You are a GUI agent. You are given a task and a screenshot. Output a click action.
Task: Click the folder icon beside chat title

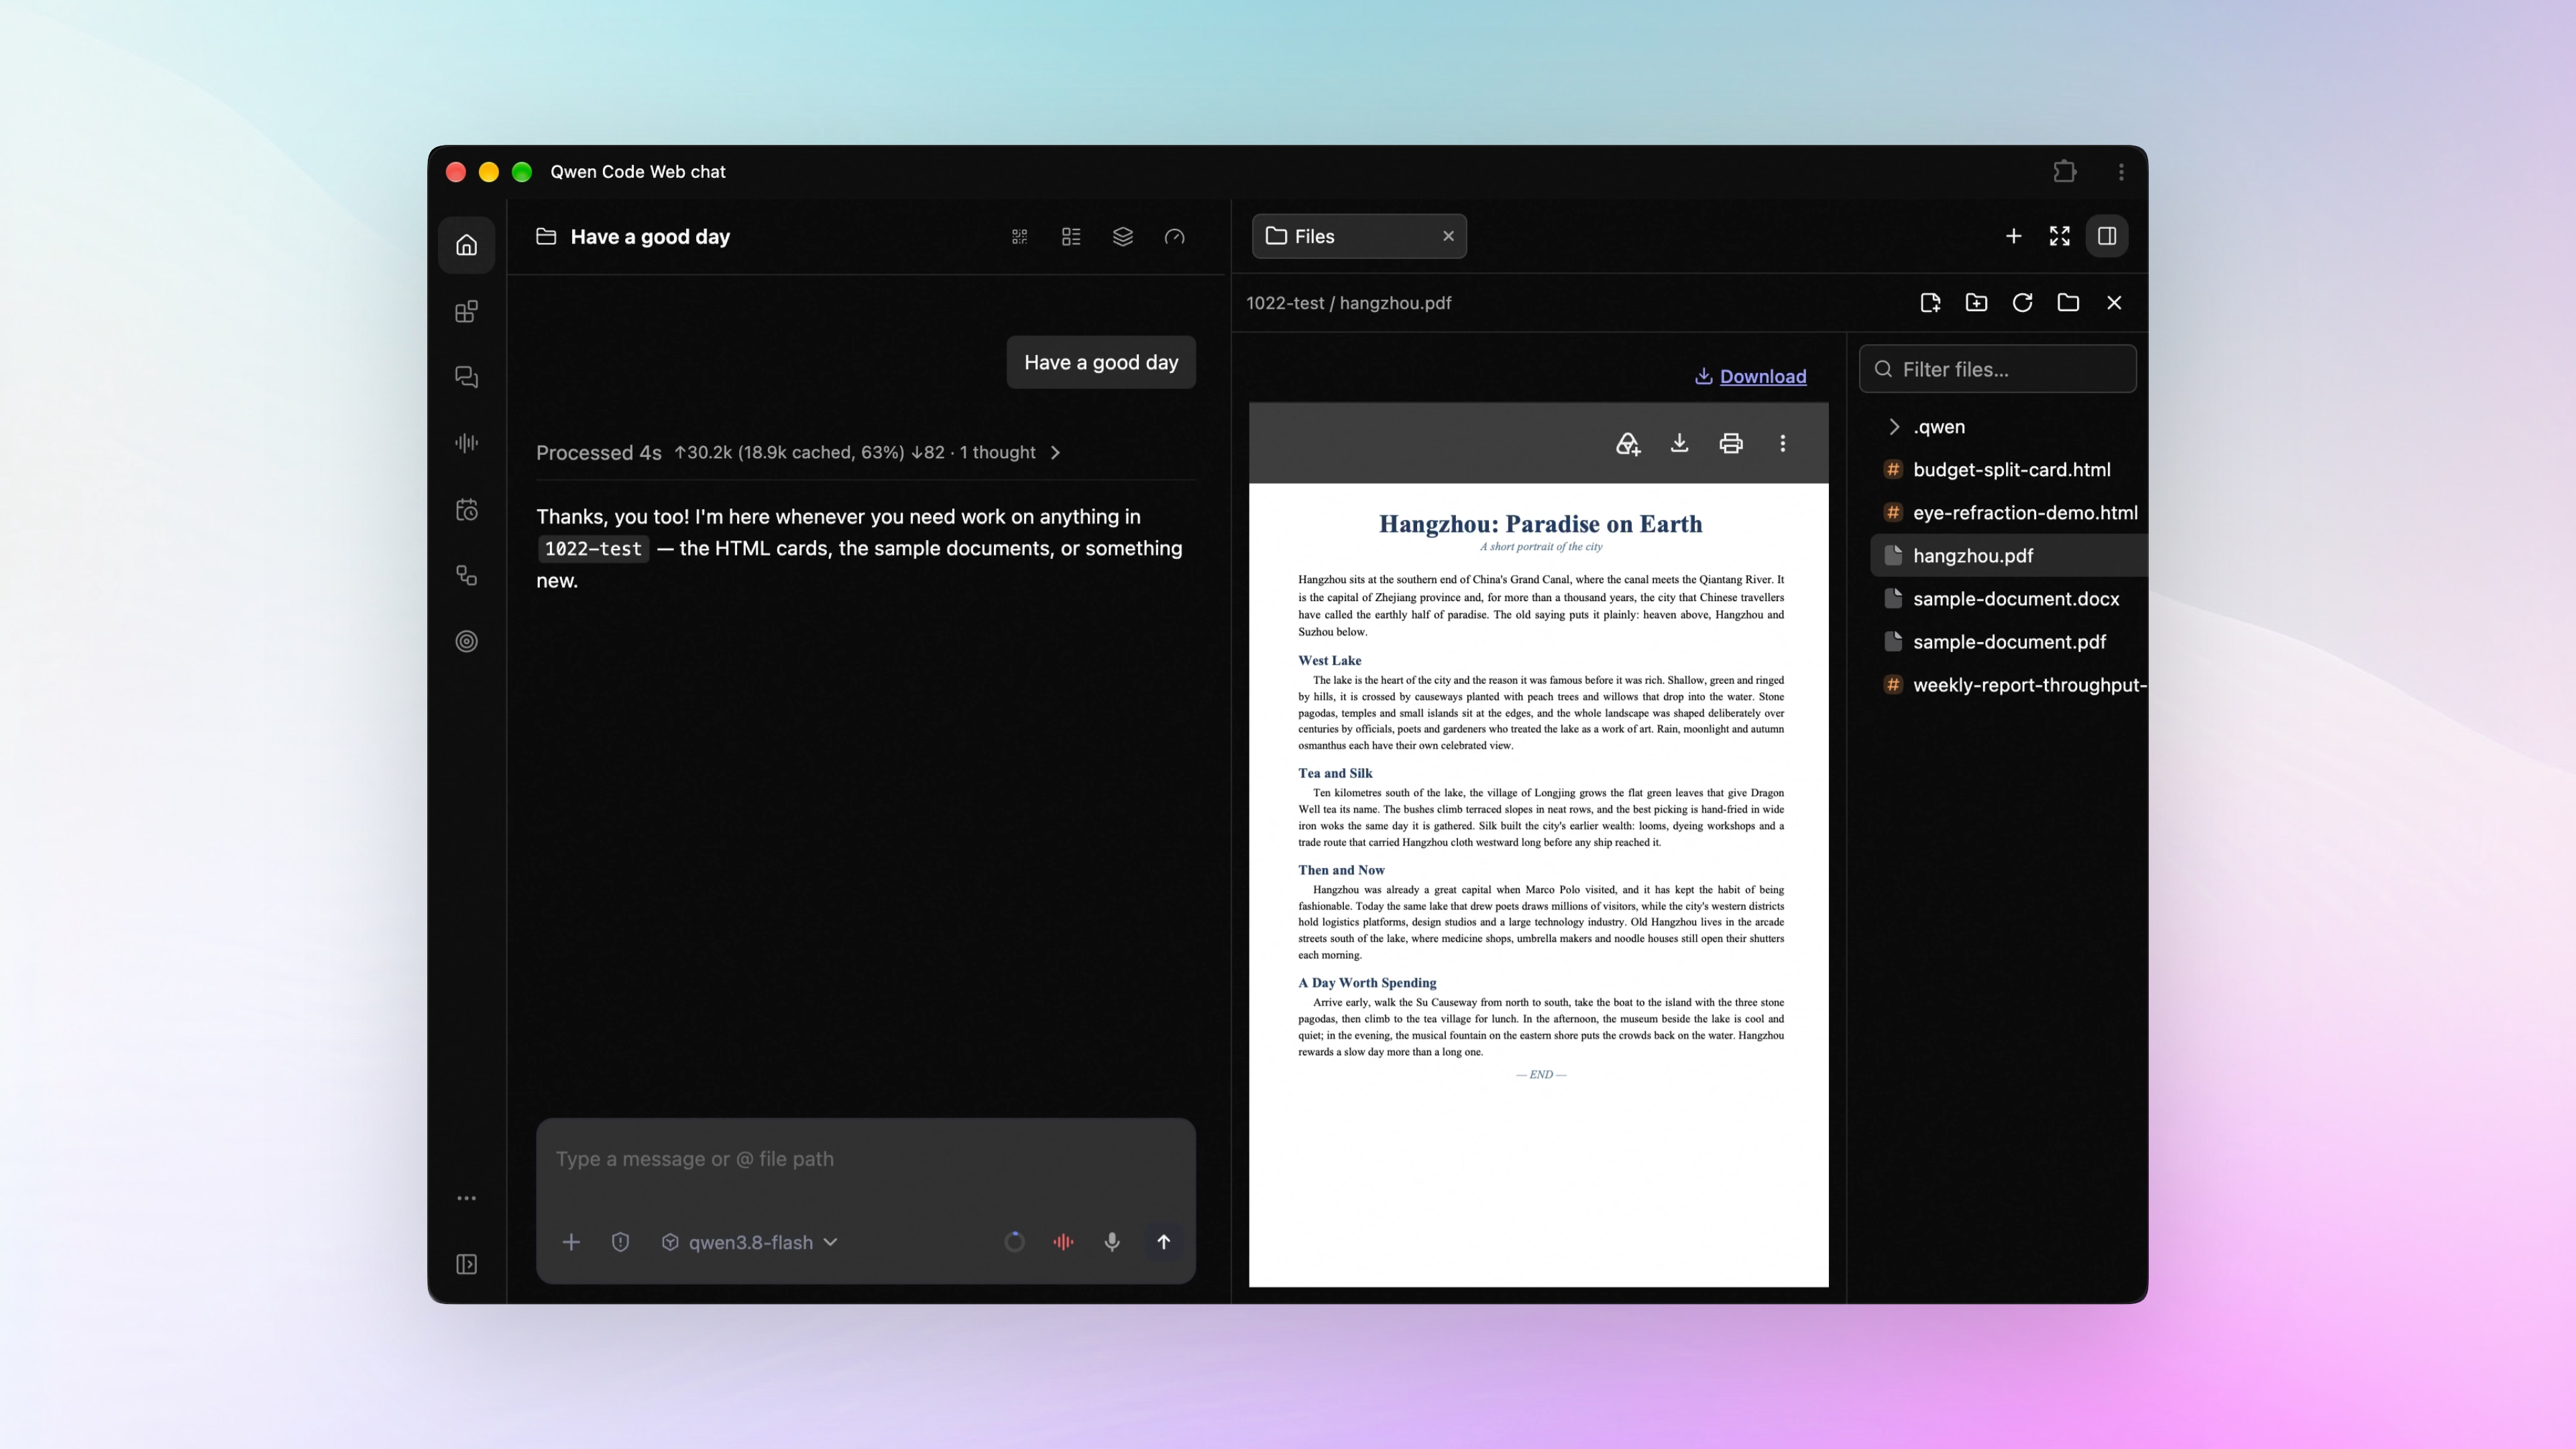tap(546, 237)
